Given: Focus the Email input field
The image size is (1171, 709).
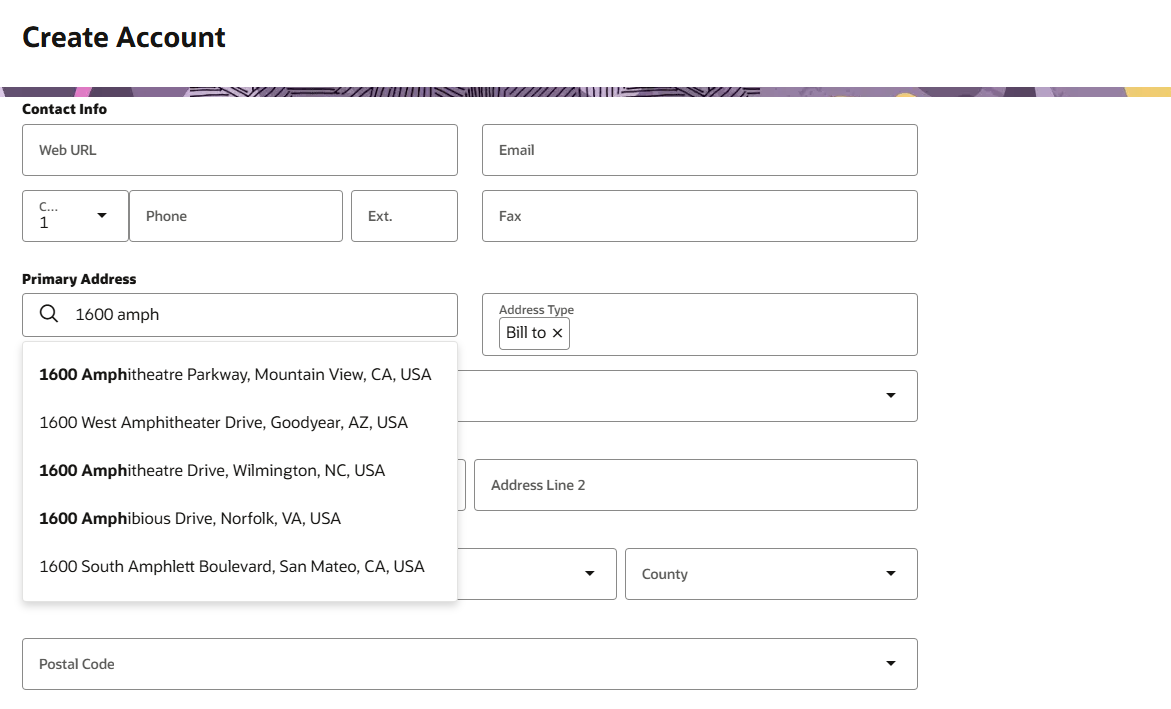Looking at the screenshot, I should click(x=700, y=150).
